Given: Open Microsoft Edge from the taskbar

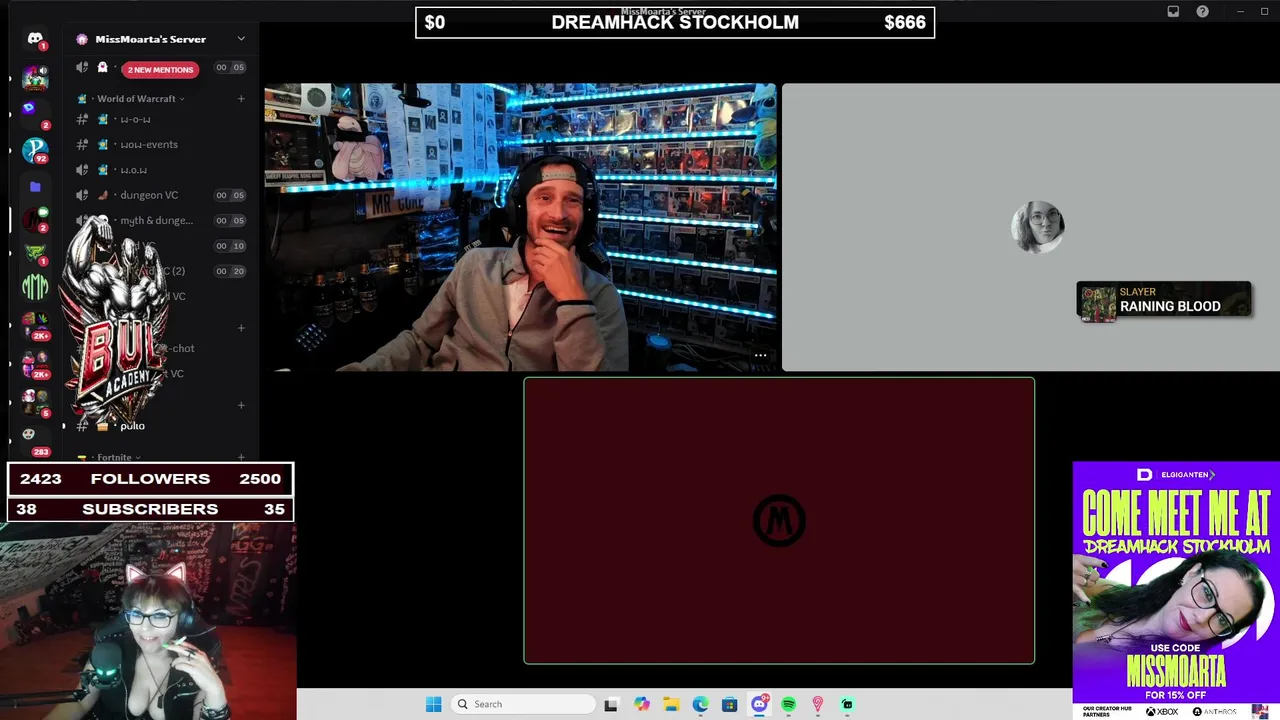Looking at the screenshot, I should pyautogui.click(x=700, y=704).
